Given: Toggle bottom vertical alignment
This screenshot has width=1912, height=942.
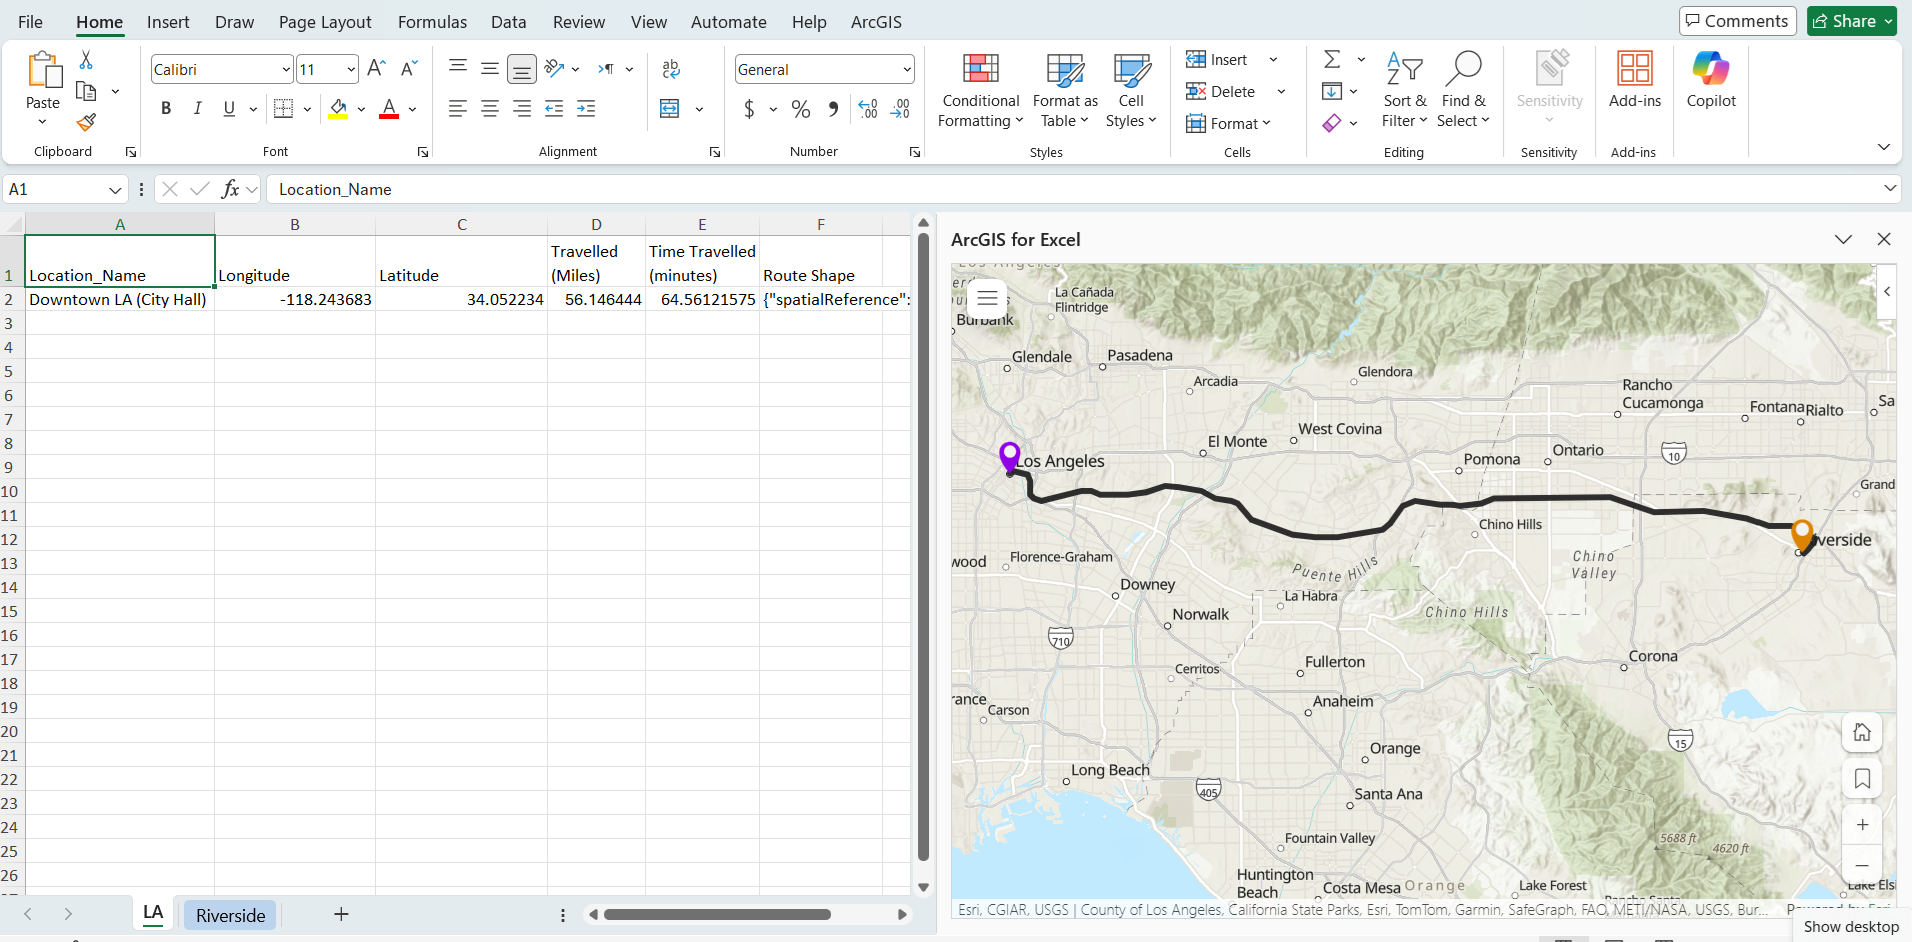Looking at the screenshot, I should pos(522,69).
